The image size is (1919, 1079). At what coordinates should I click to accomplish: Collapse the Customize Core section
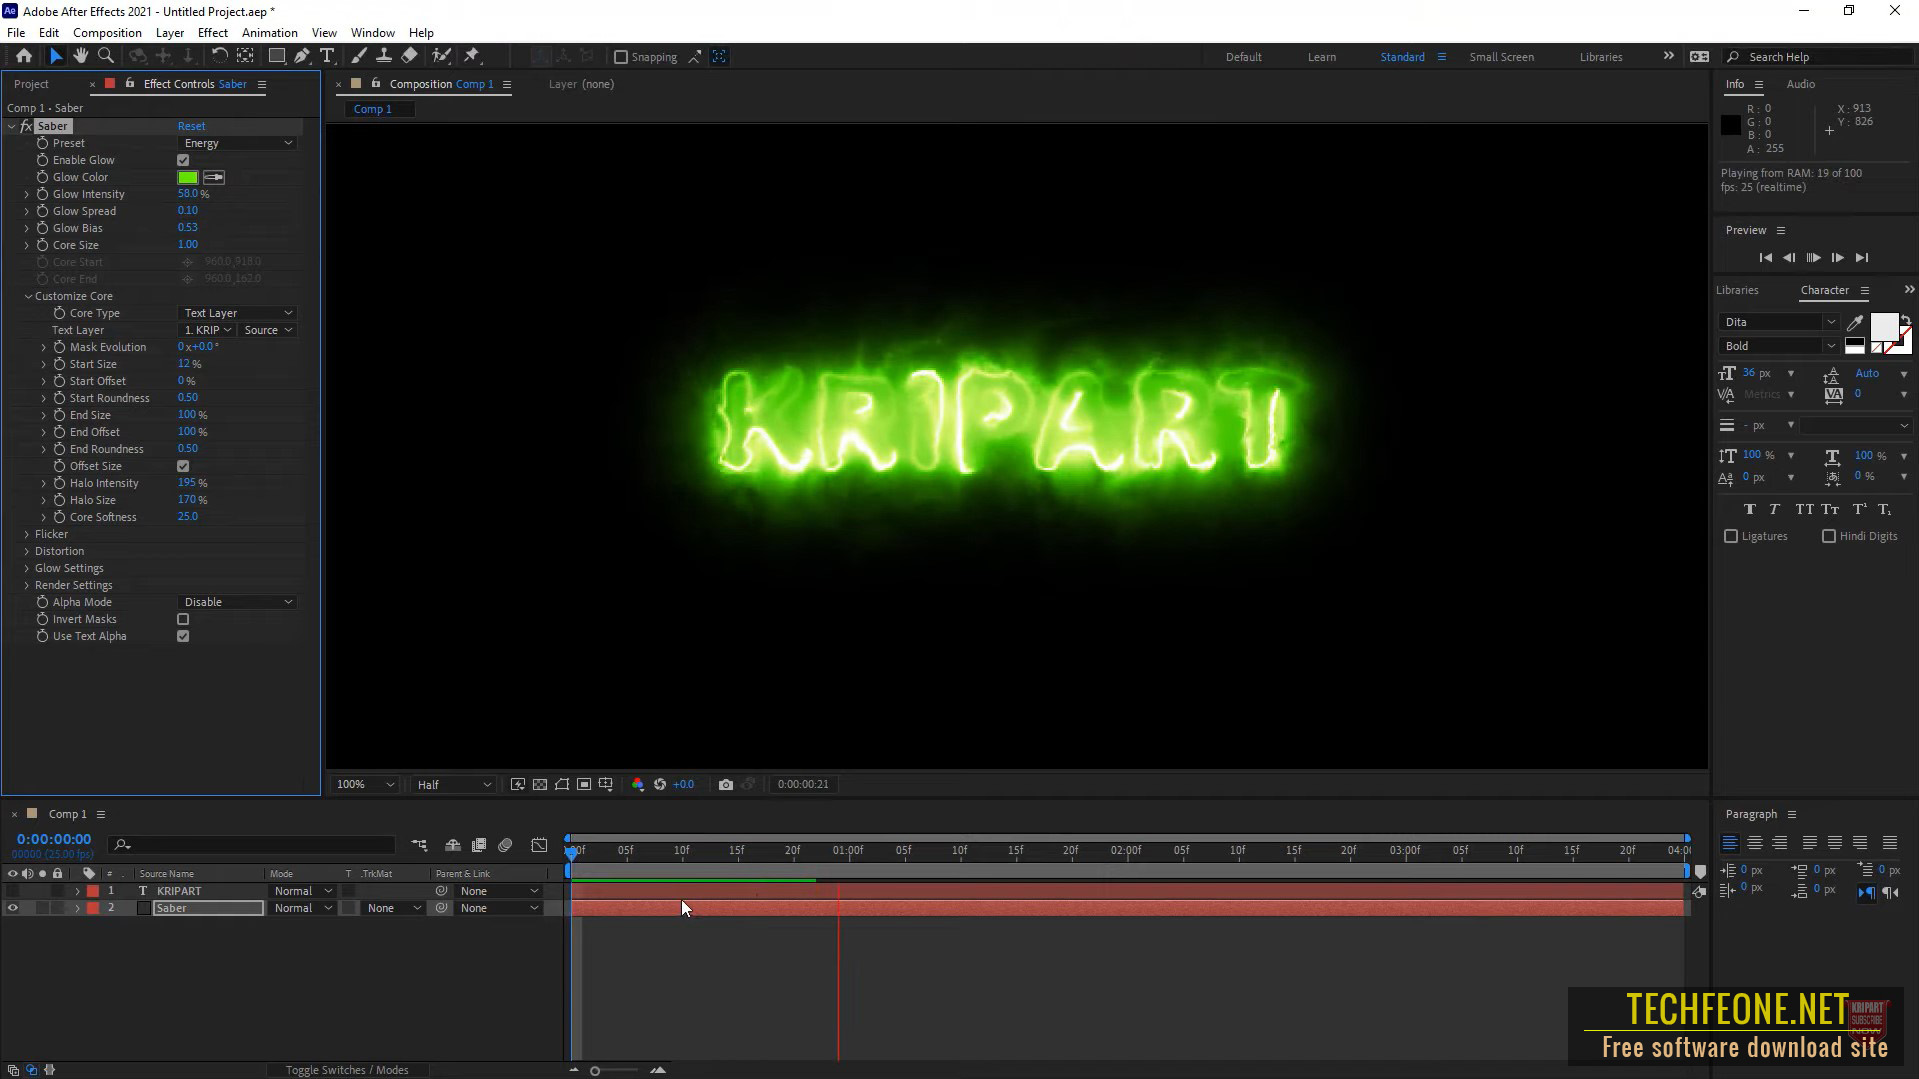coord(27,296)
